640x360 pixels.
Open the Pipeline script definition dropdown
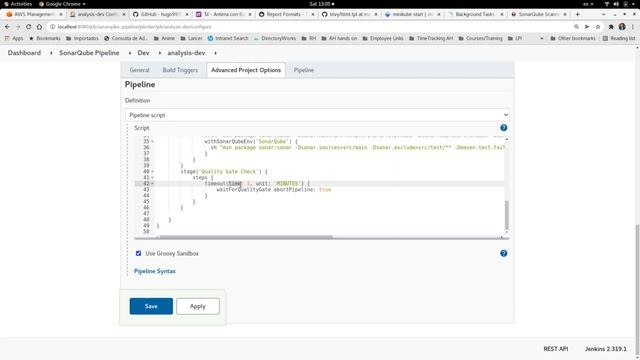(317, 115)
